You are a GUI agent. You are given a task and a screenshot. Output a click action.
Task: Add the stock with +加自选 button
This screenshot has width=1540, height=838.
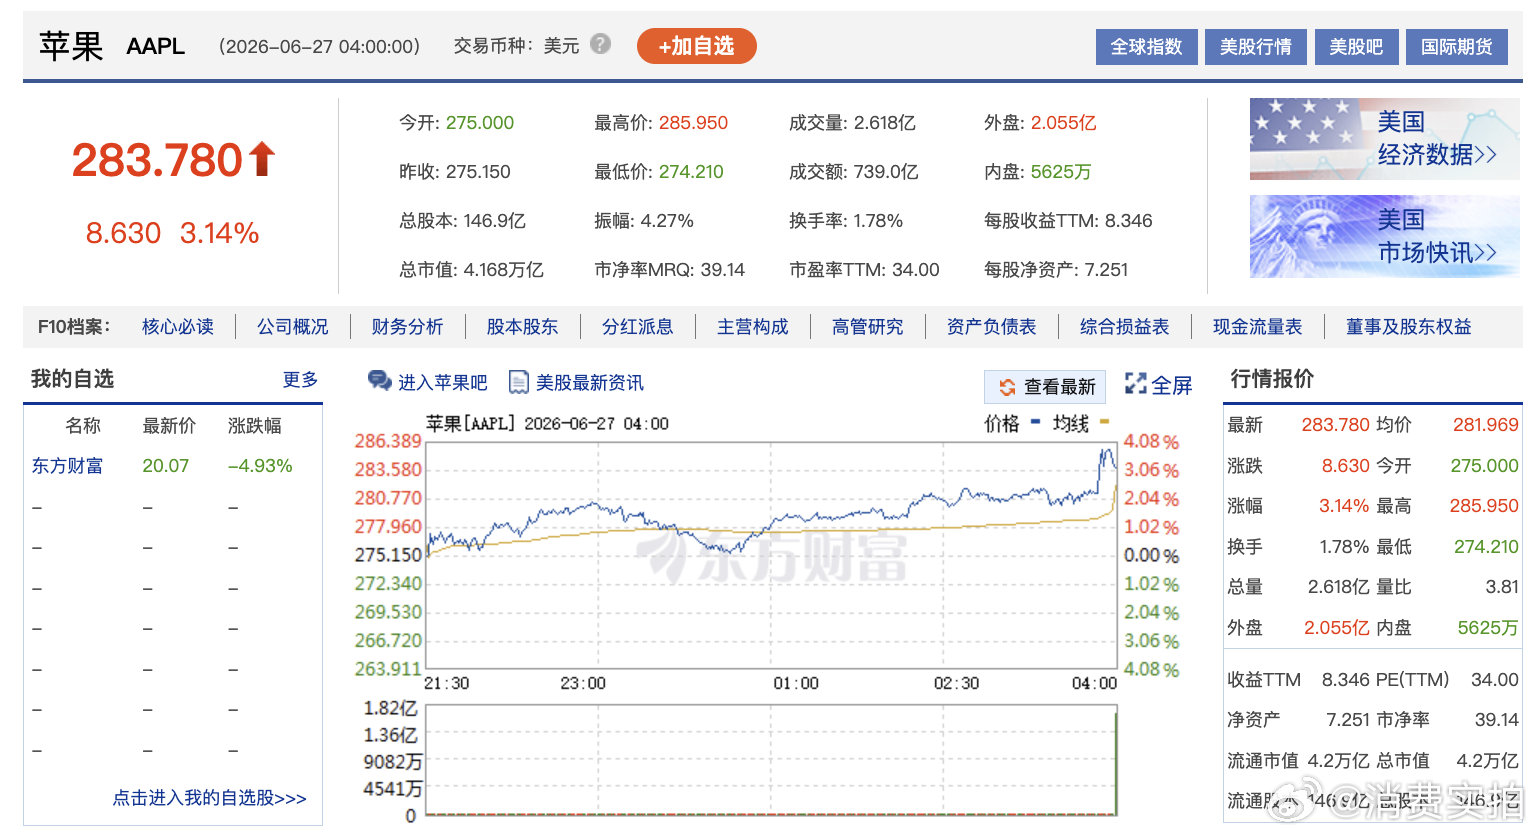[x=696, y=46]
